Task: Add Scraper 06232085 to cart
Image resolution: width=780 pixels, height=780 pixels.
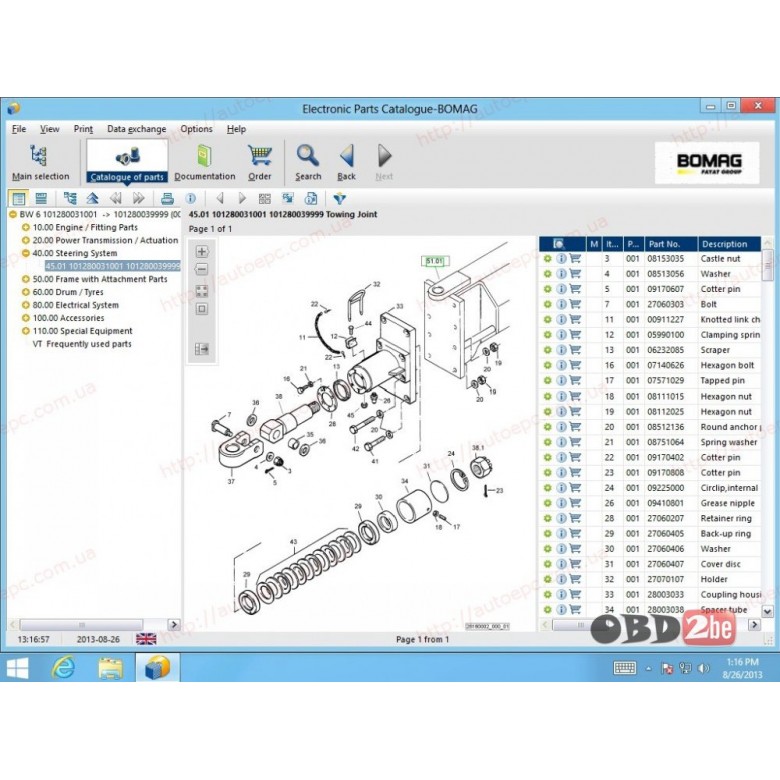Action: pos(575,350)
